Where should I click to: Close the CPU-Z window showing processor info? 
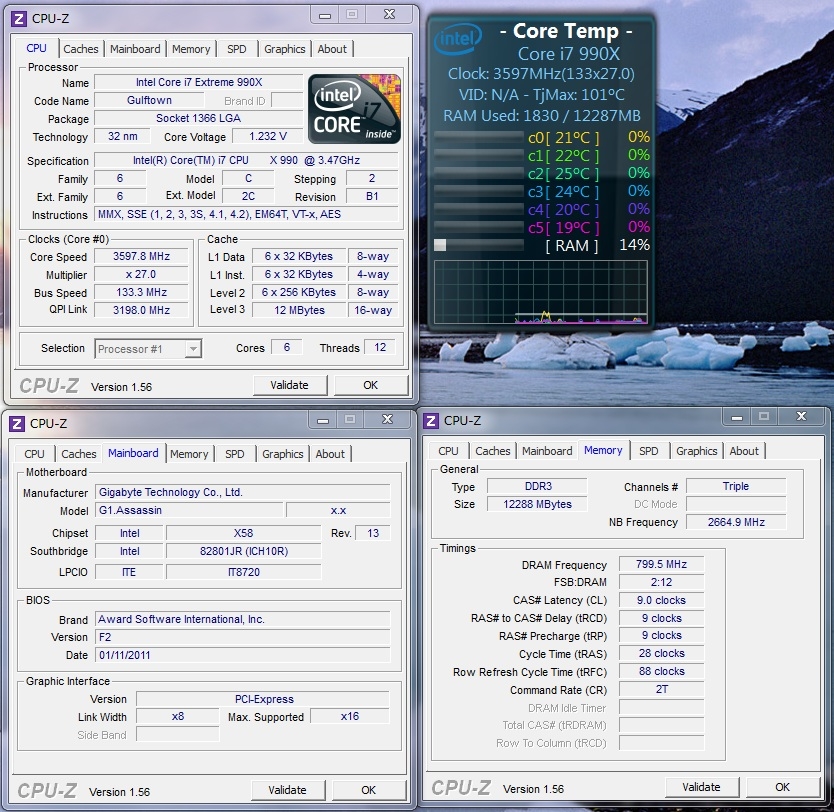point(389,15)
